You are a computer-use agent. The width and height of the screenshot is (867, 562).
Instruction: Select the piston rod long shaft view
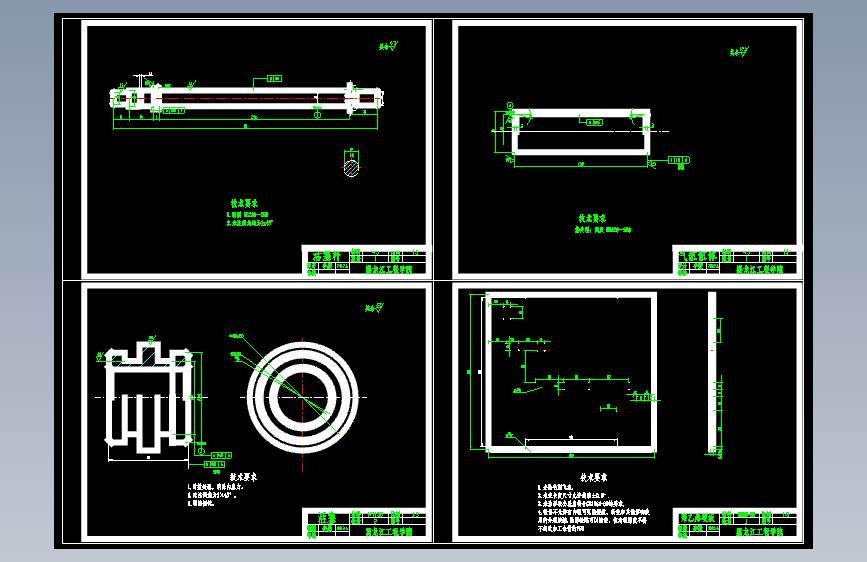point(247,98)
